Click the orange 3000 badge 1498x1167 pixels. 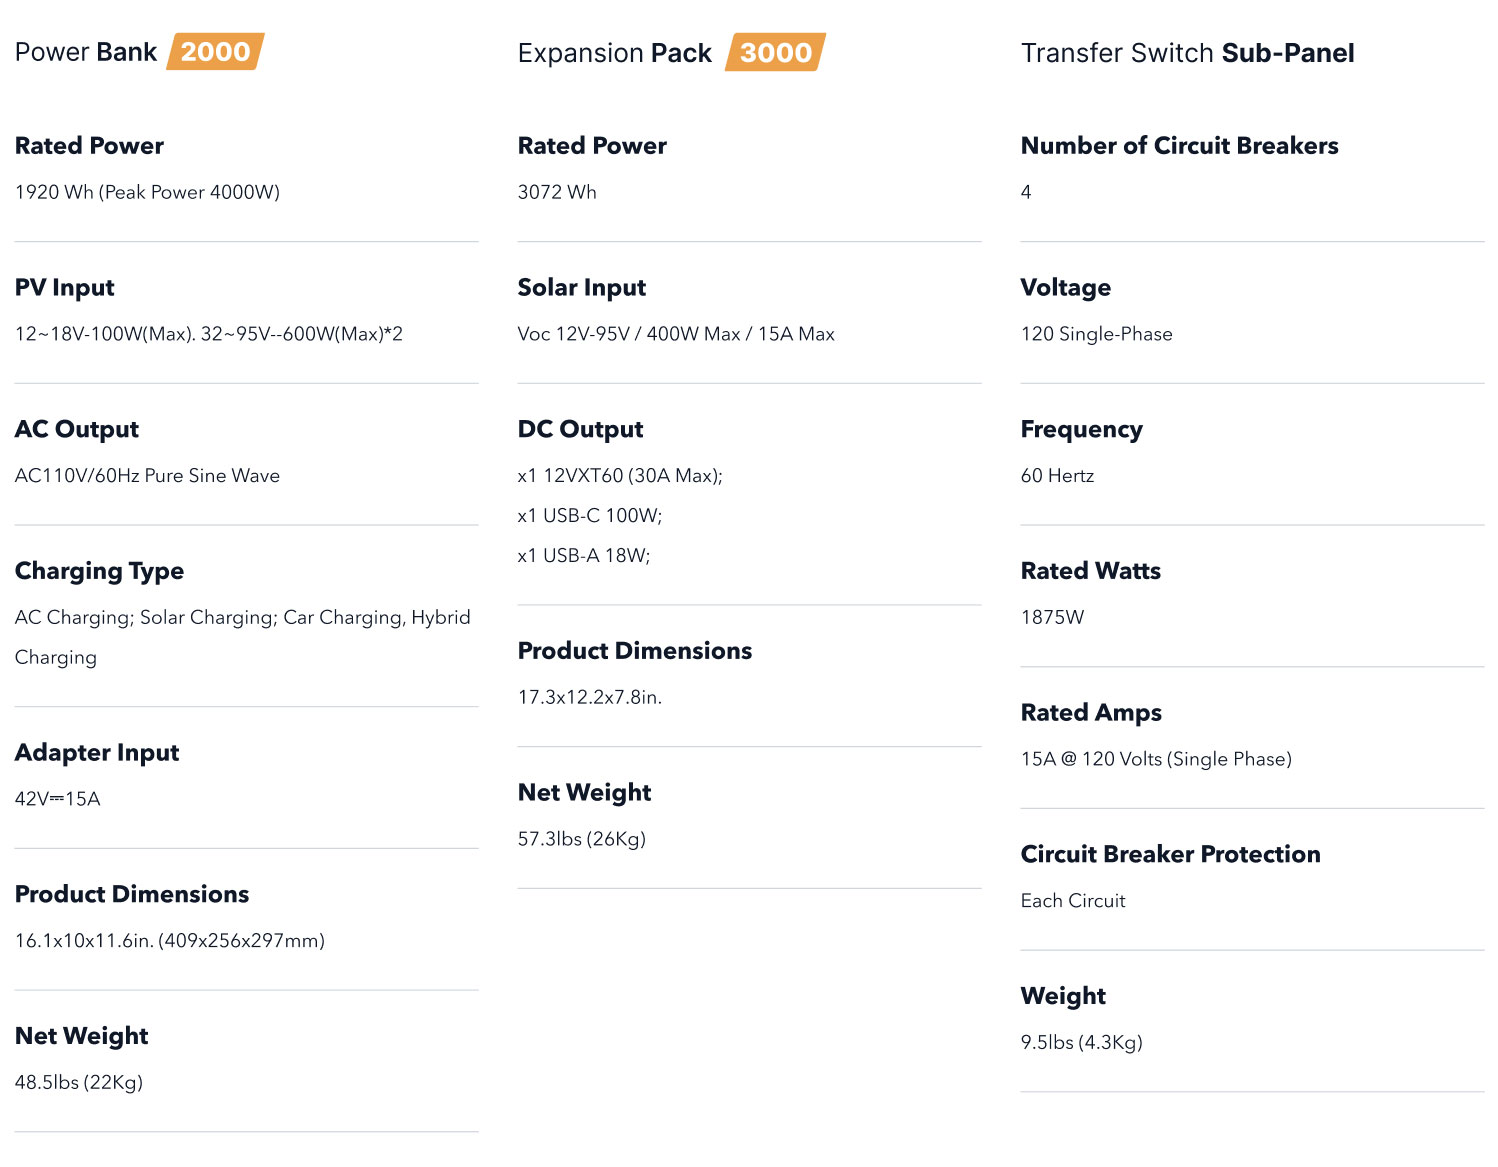[776, 53]
